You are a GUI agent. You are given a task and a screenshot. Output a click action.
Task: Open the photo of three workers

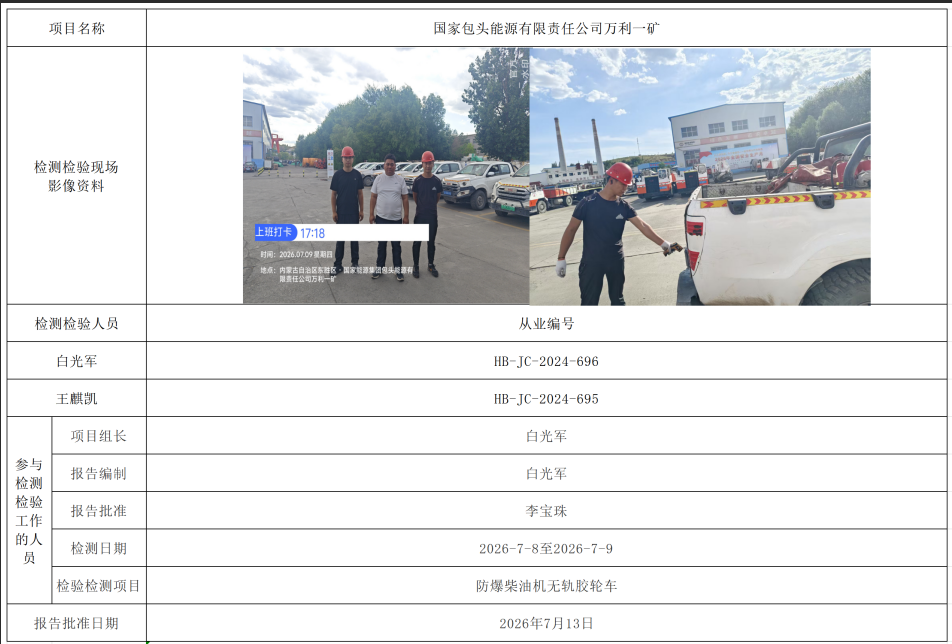tap(386, 176)
